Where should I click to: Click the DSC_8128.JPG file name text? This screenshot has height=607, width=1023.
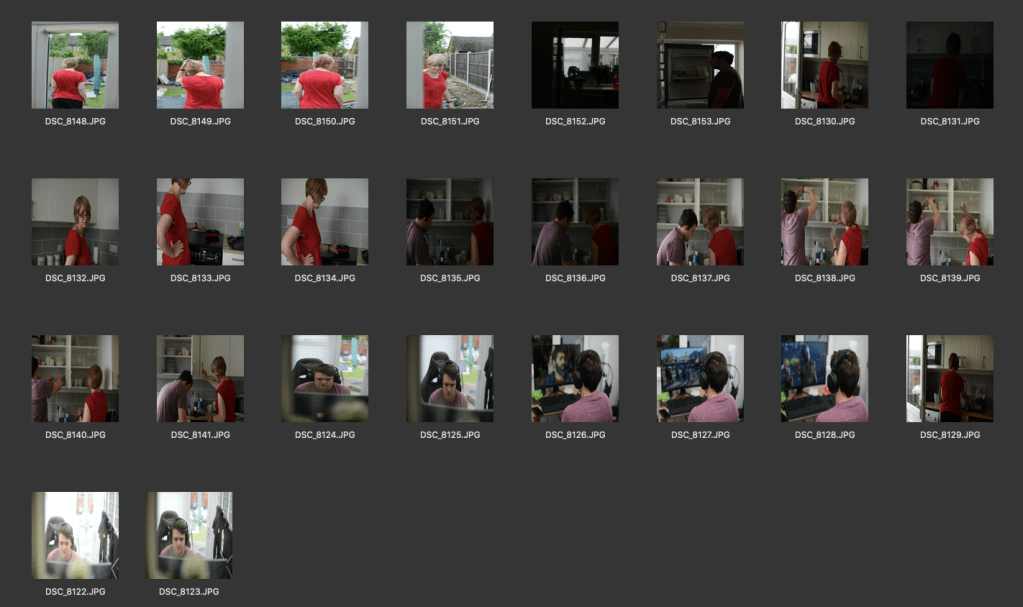(x=824, y=435)
